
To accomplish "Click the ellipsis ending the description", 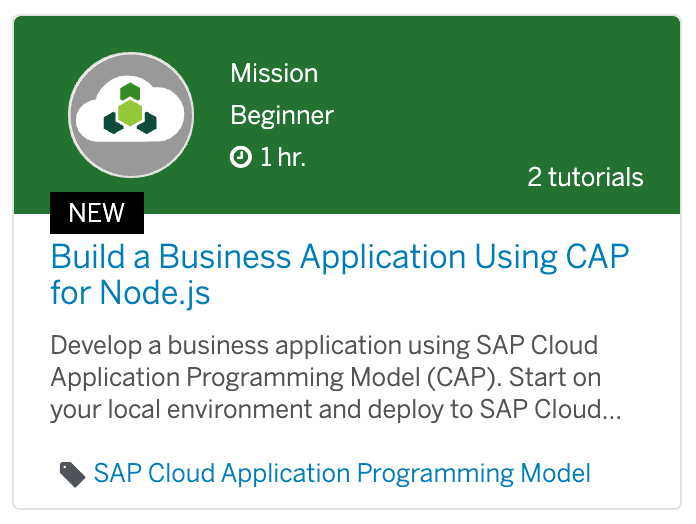I will point(611,415).
